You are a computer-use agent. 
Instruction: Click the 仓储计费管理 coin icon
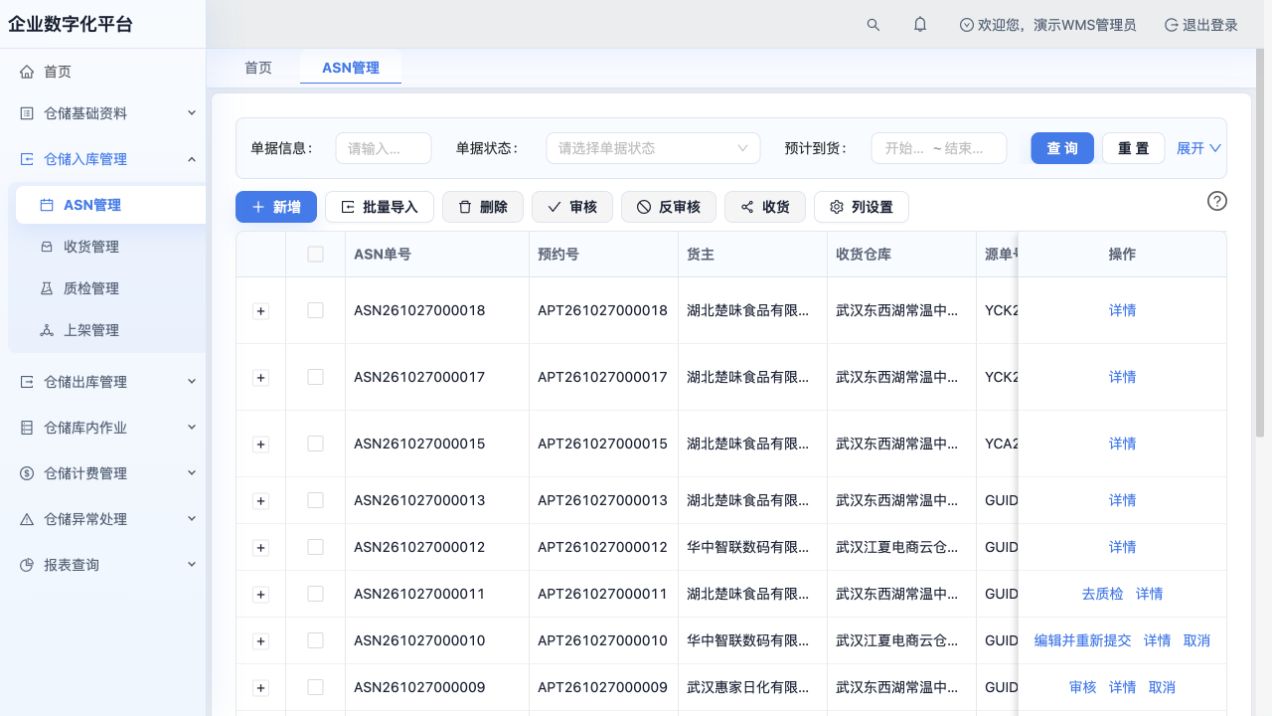pos(27,474)
